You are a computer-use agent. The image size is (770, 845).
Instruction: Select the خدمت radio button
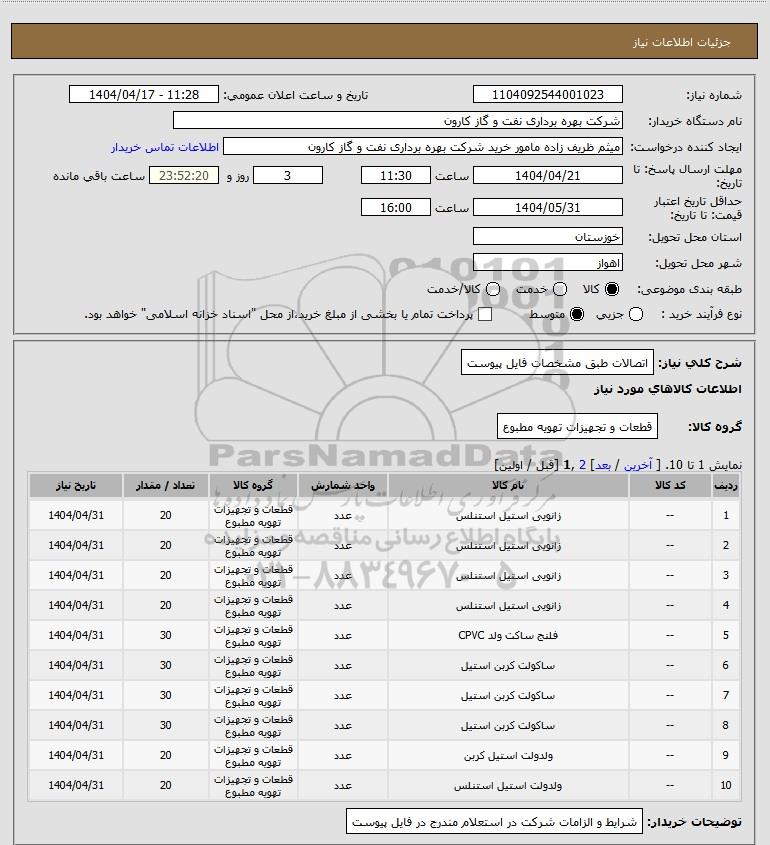(x=560, y=289)
